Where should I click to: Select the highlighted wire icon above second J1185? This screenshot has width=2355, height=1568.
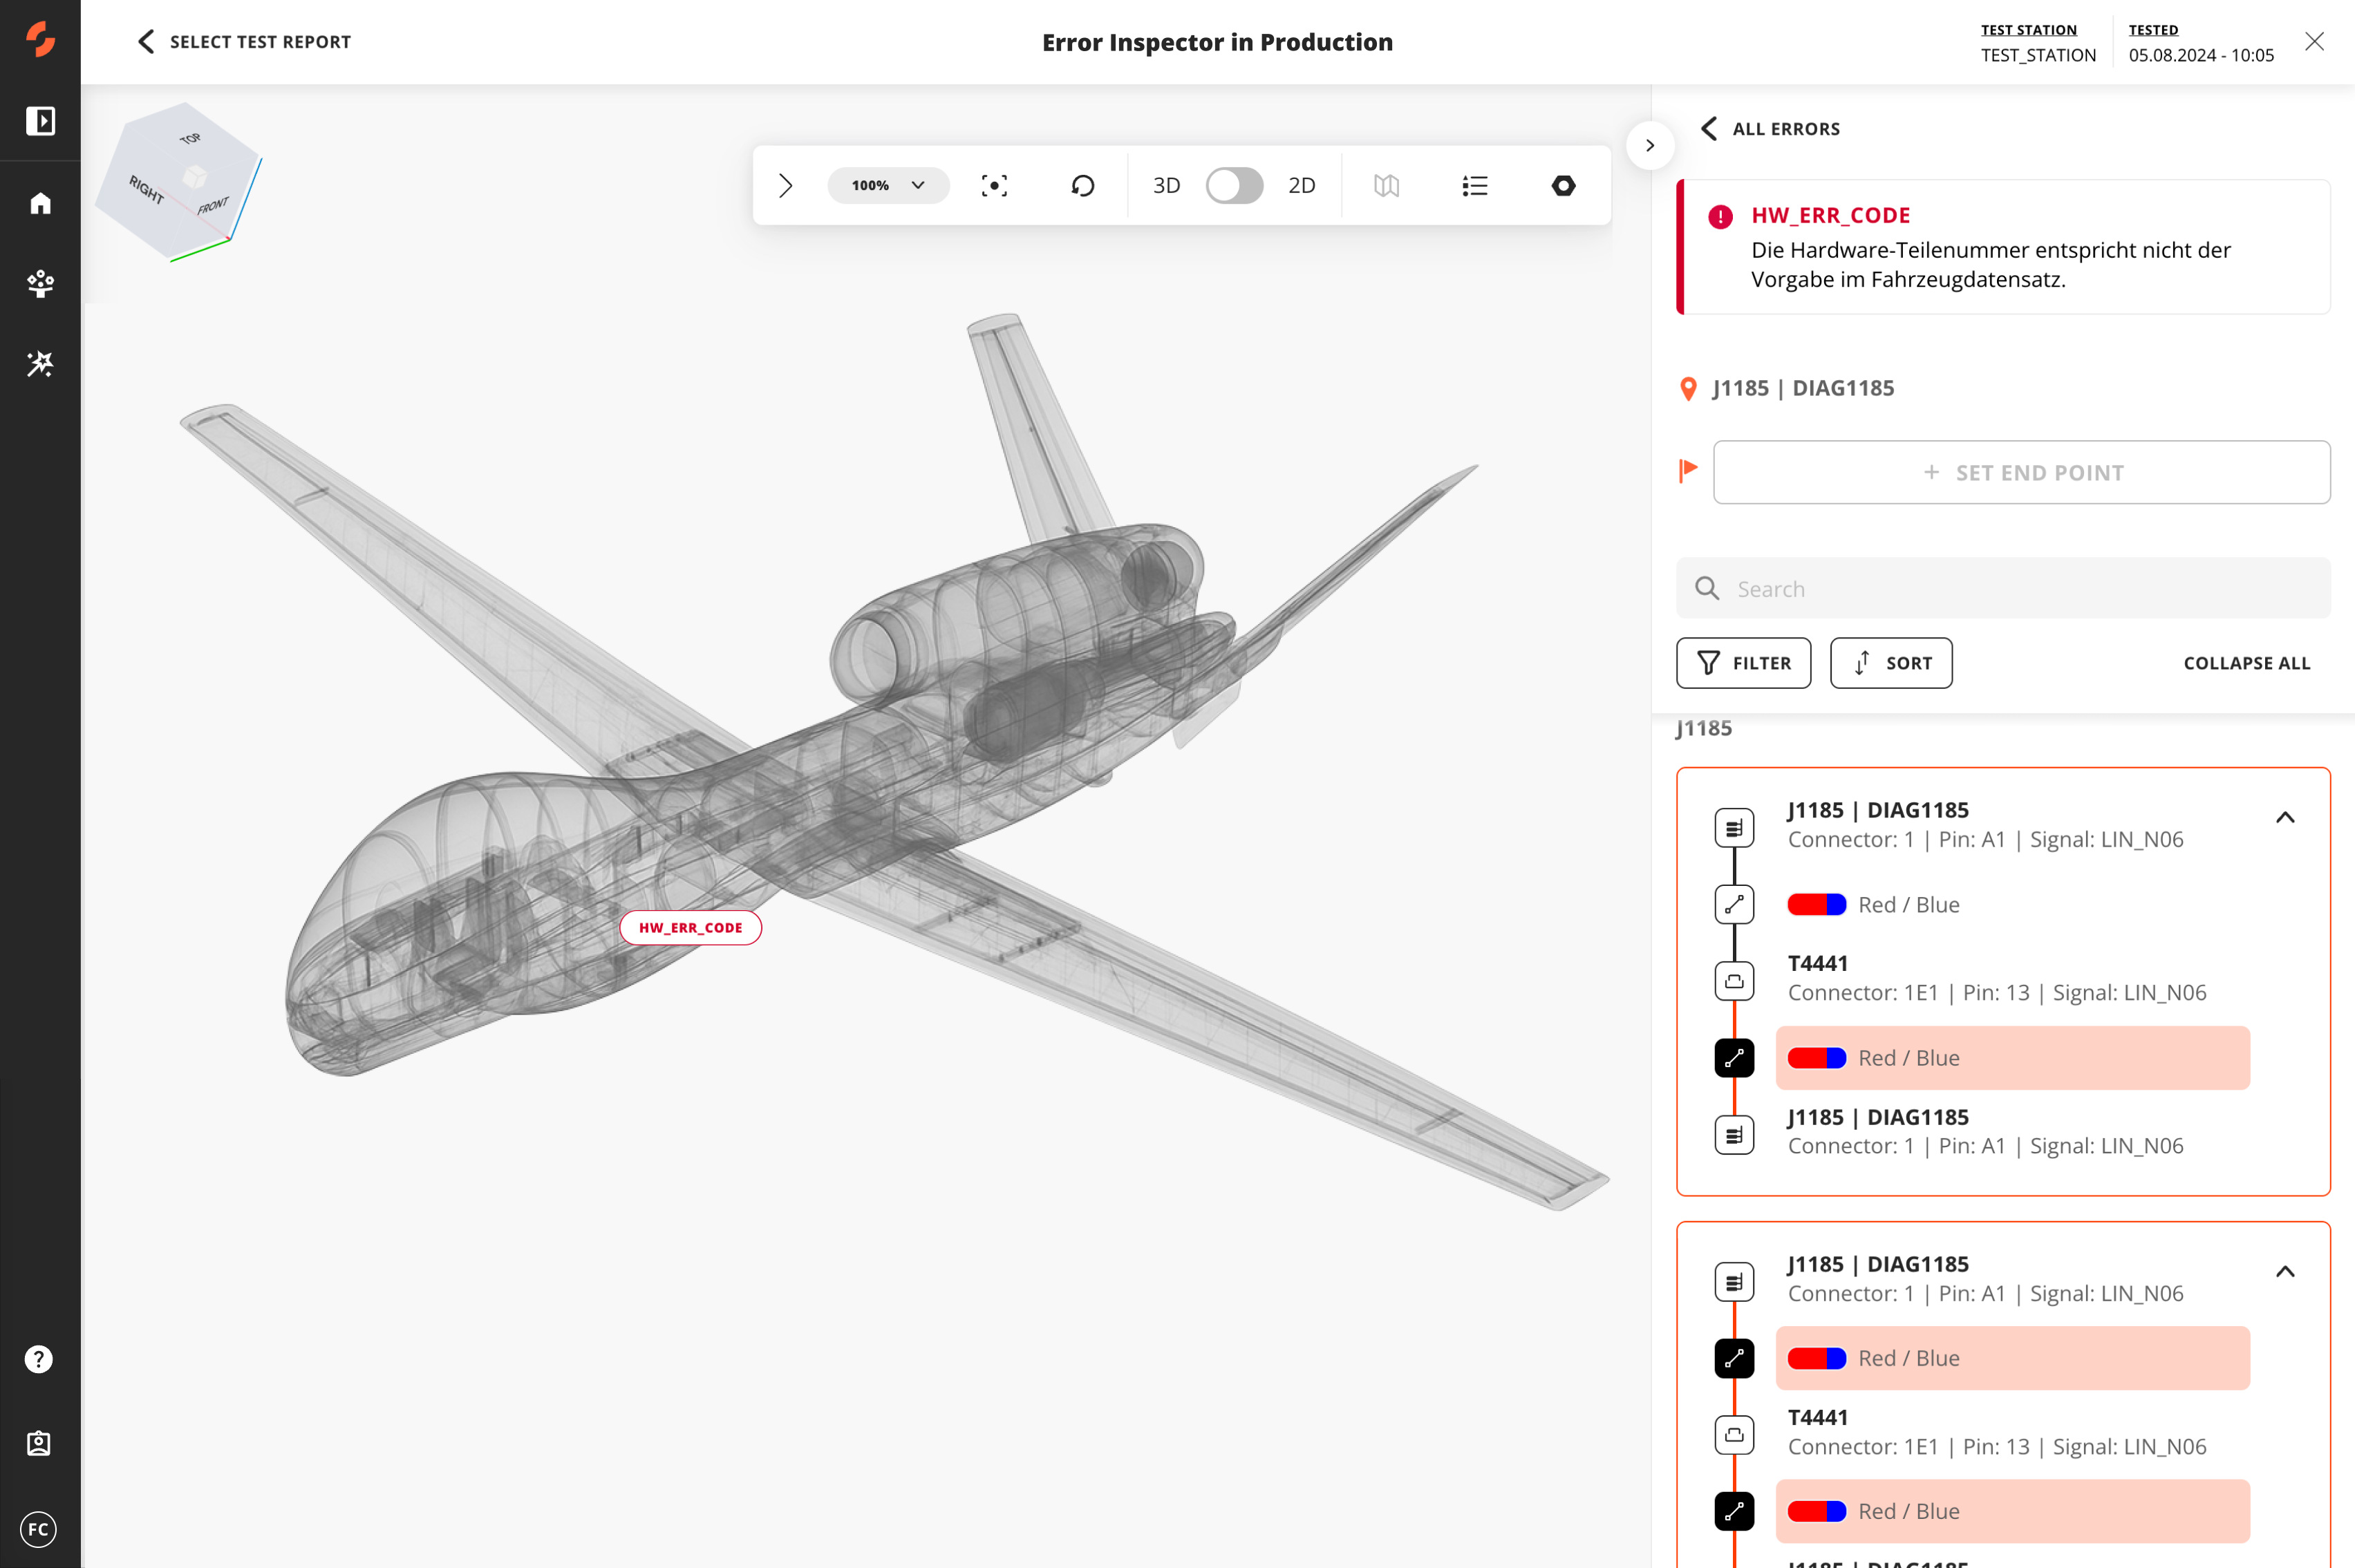[1734, 1058]
